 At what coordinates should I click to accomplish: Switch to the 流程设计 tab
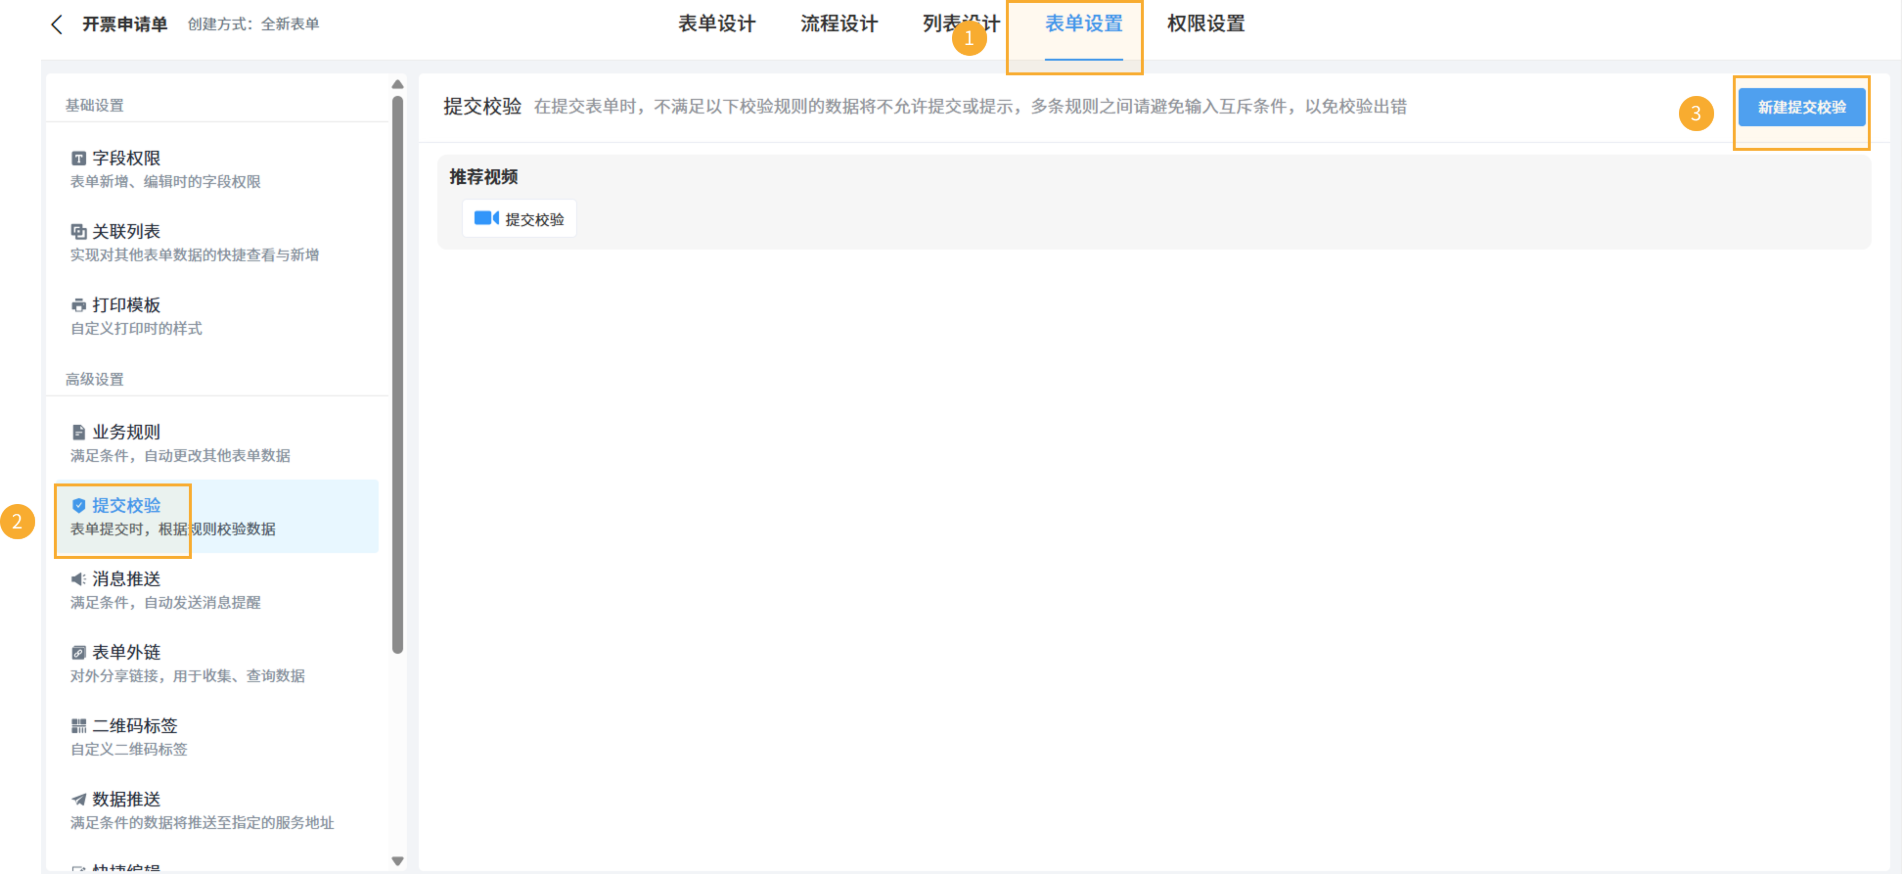[839, 23]
